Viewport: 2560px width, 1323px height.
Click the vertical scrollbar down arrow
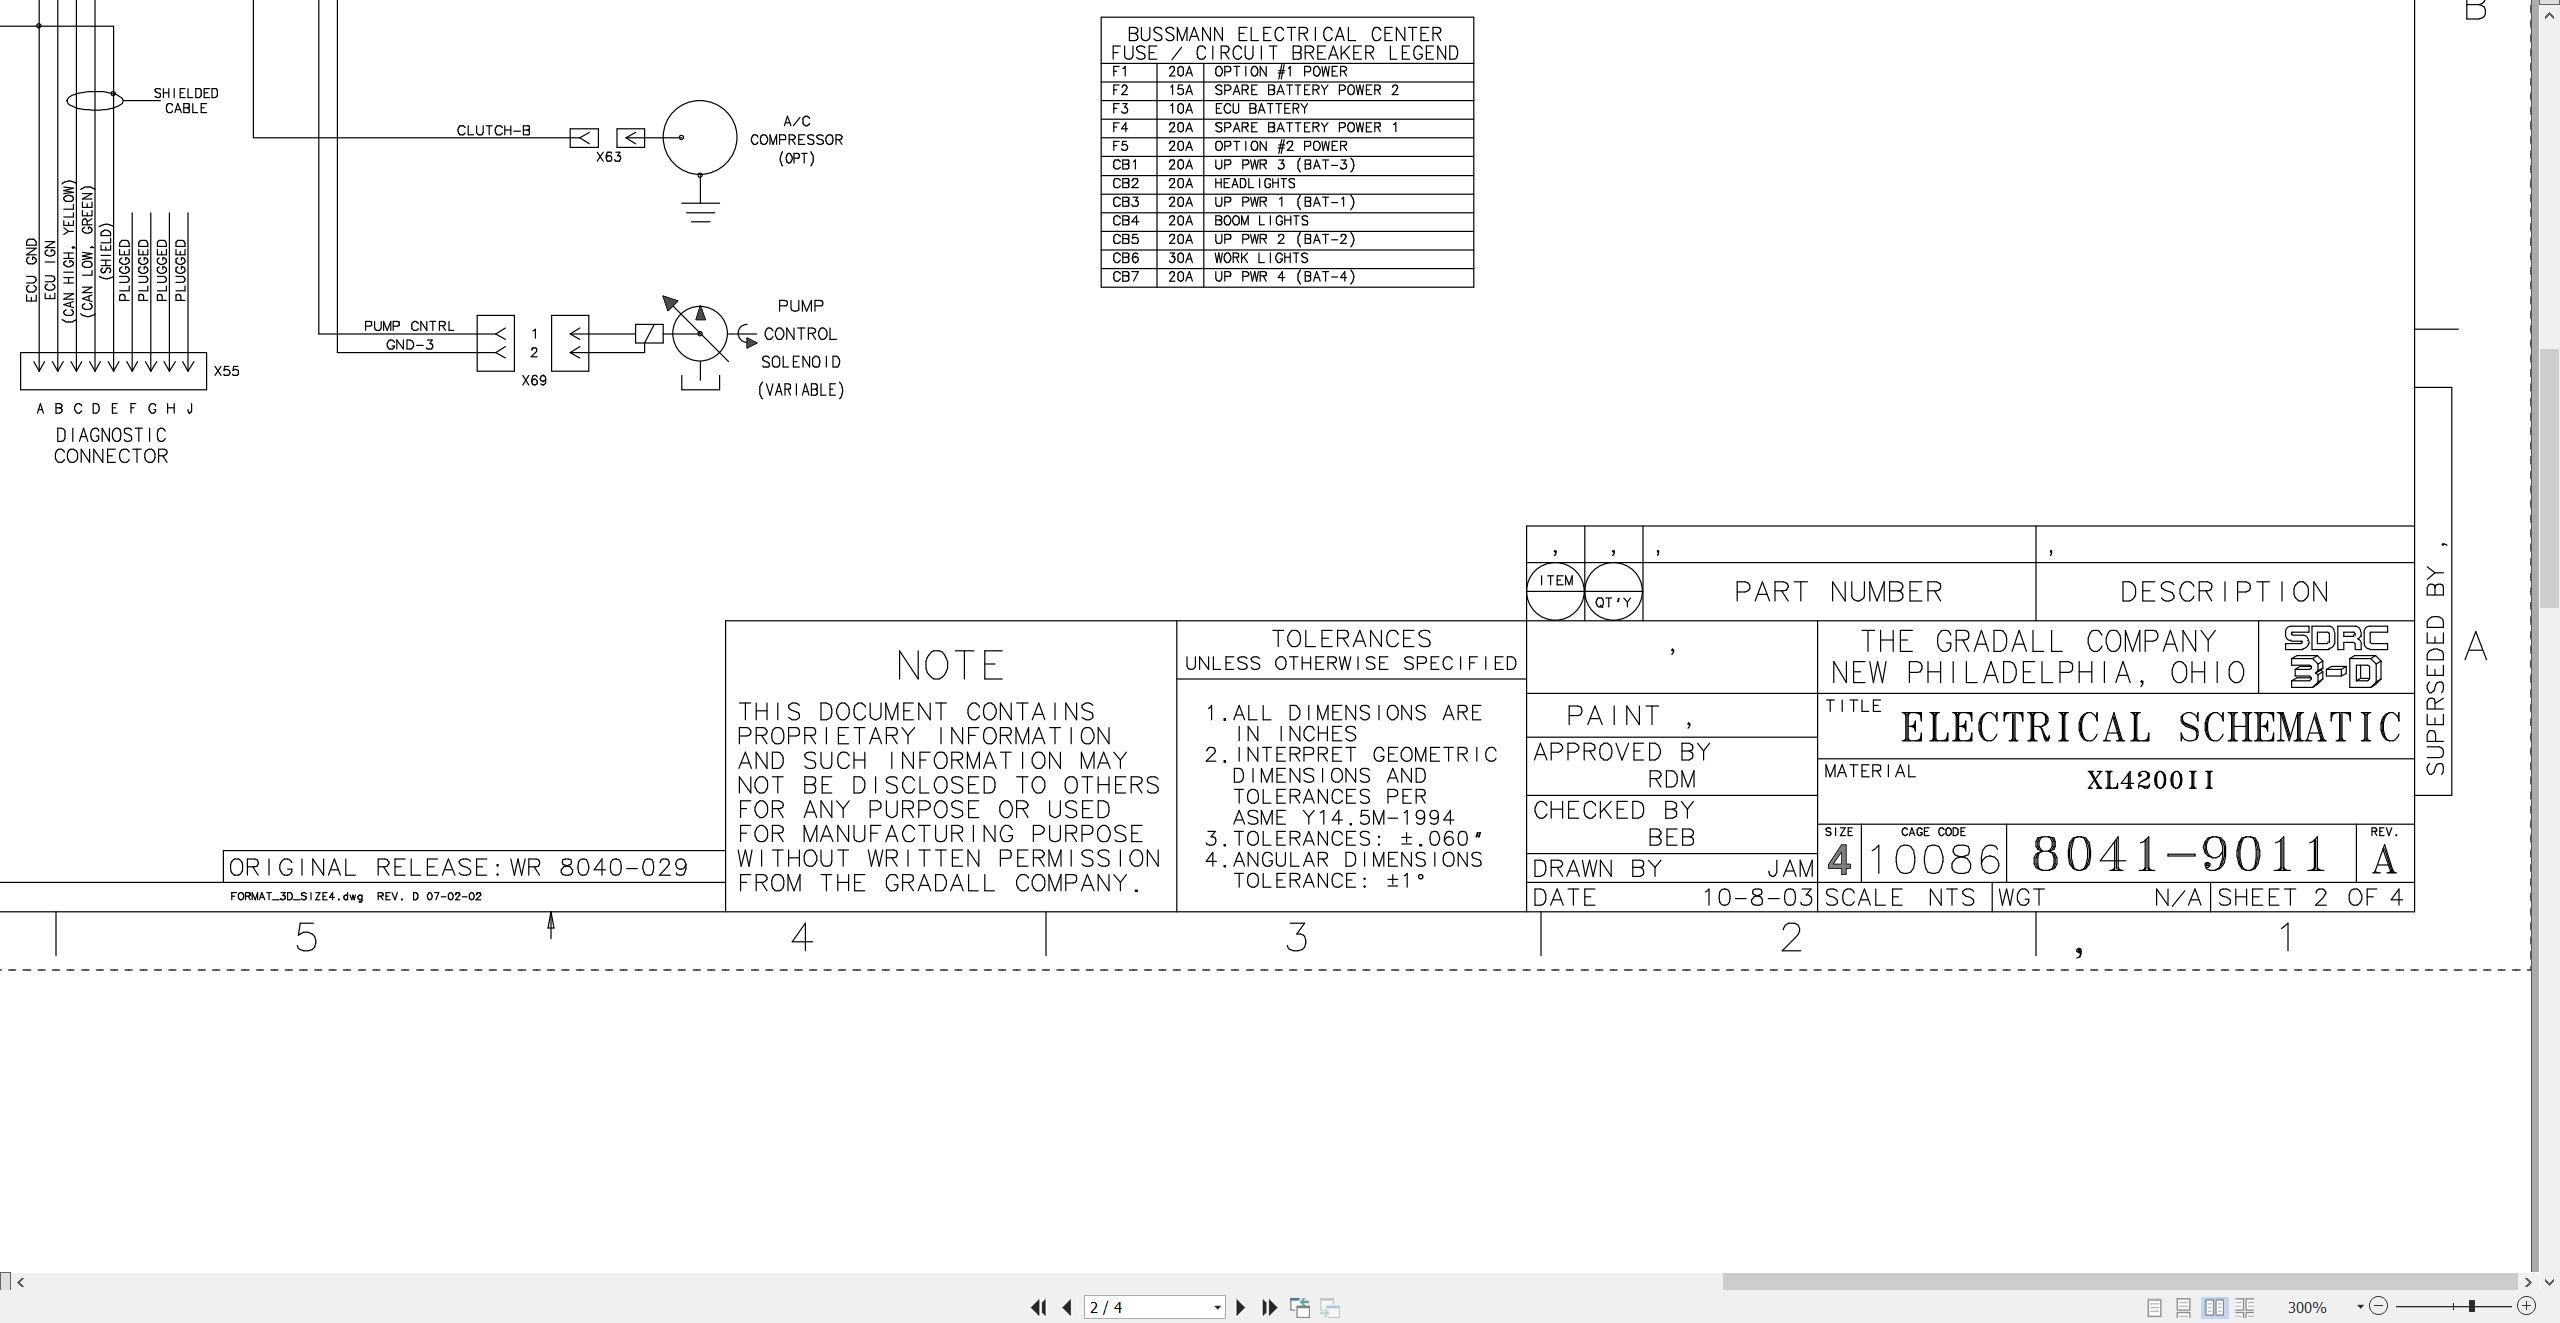2551,1281
